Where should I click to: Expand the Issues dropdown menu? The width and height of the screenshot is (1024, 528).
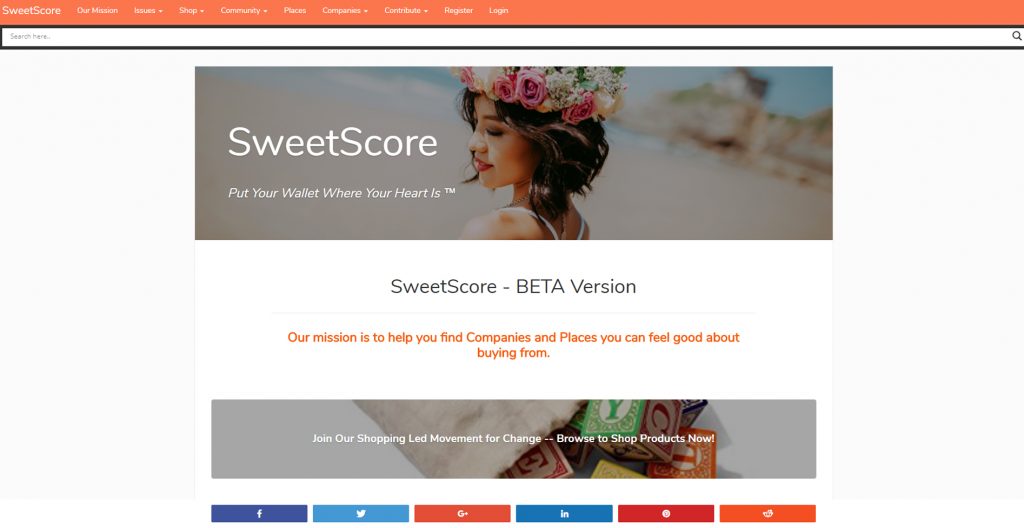[x=148, y=10]
